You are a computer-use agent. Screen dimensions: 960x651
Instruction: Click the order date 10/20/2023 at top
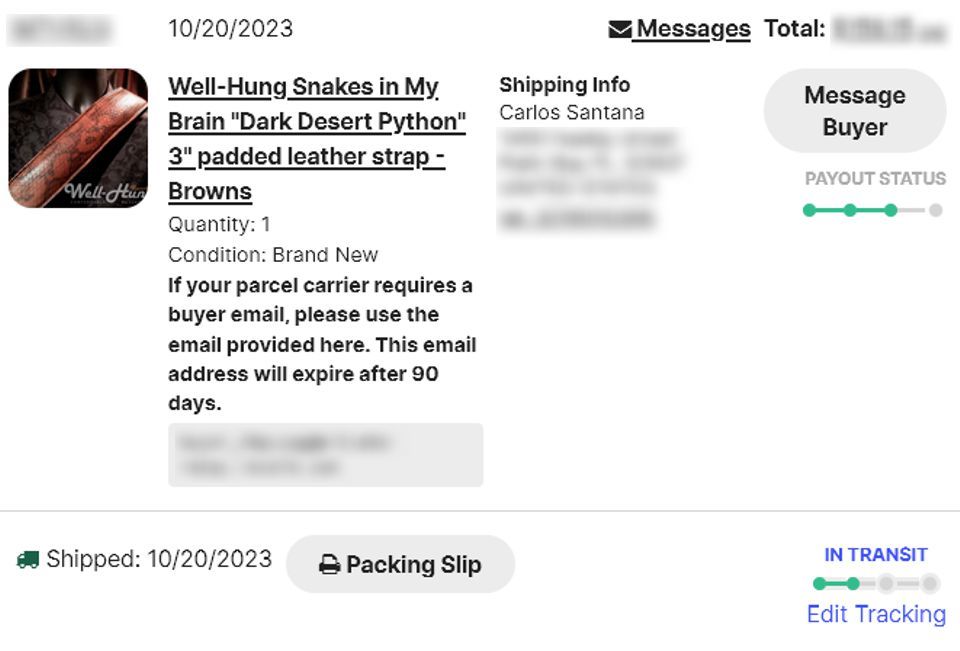point(230,28)
